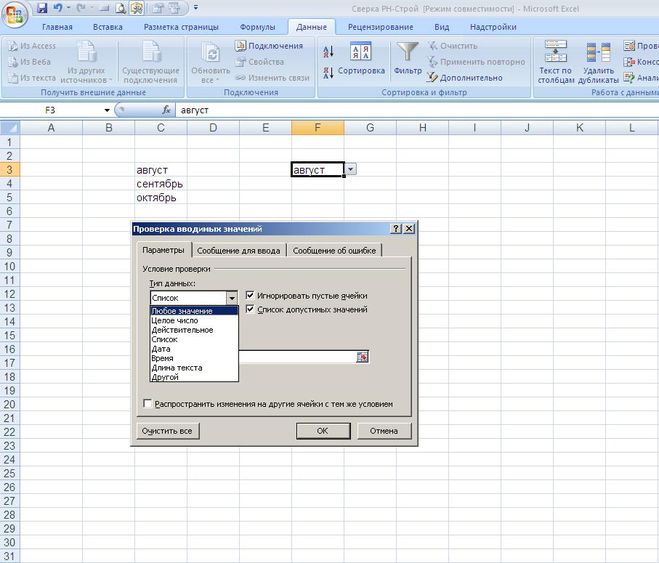Click Existing Connections icon

[x=150, y=62]
